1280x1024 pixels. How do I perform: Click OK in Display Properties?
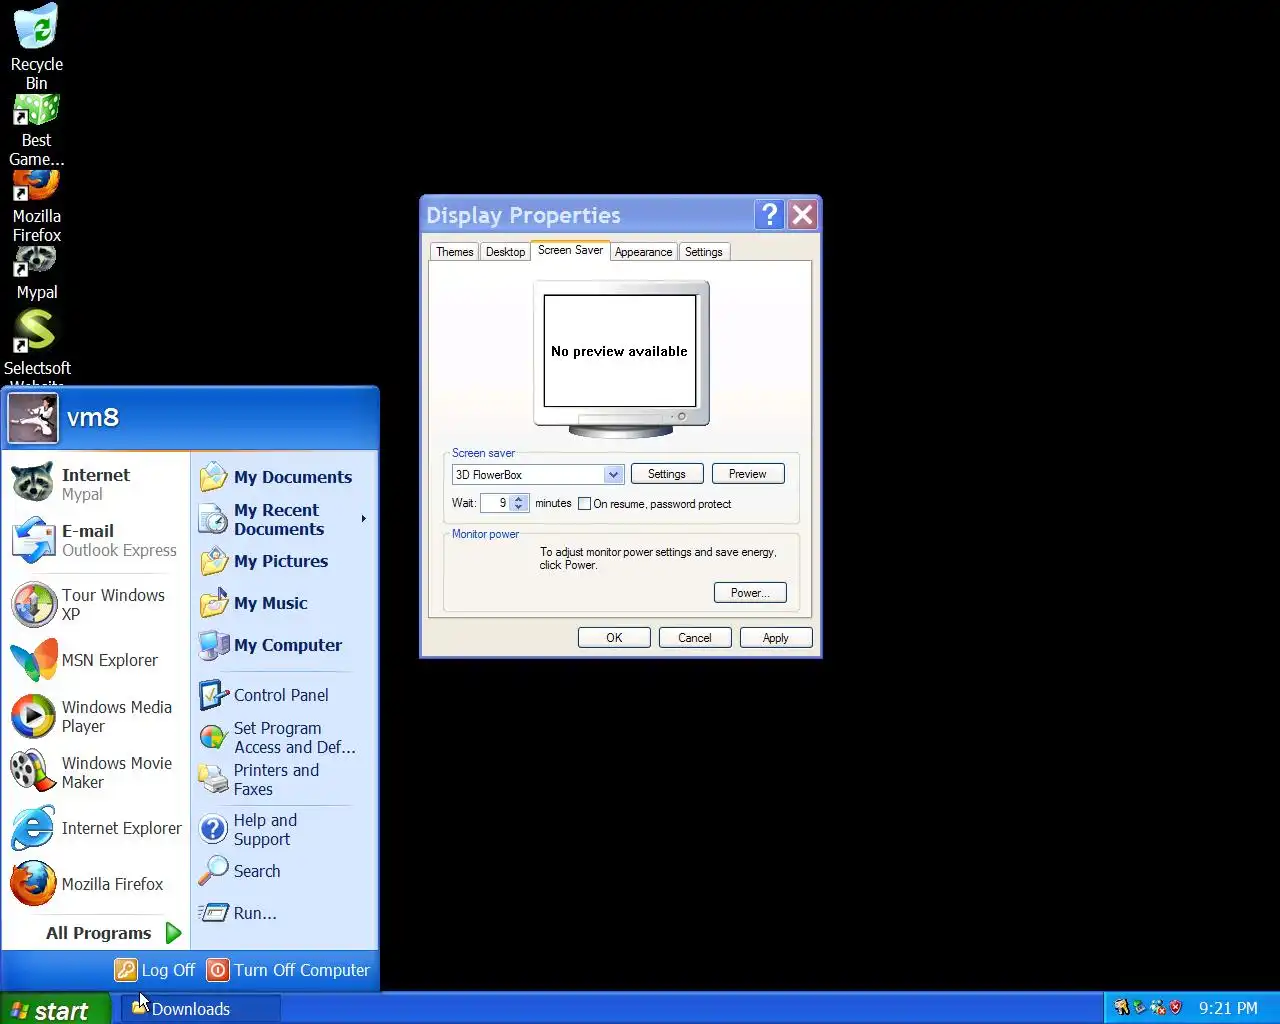click(x=614, y=638)
